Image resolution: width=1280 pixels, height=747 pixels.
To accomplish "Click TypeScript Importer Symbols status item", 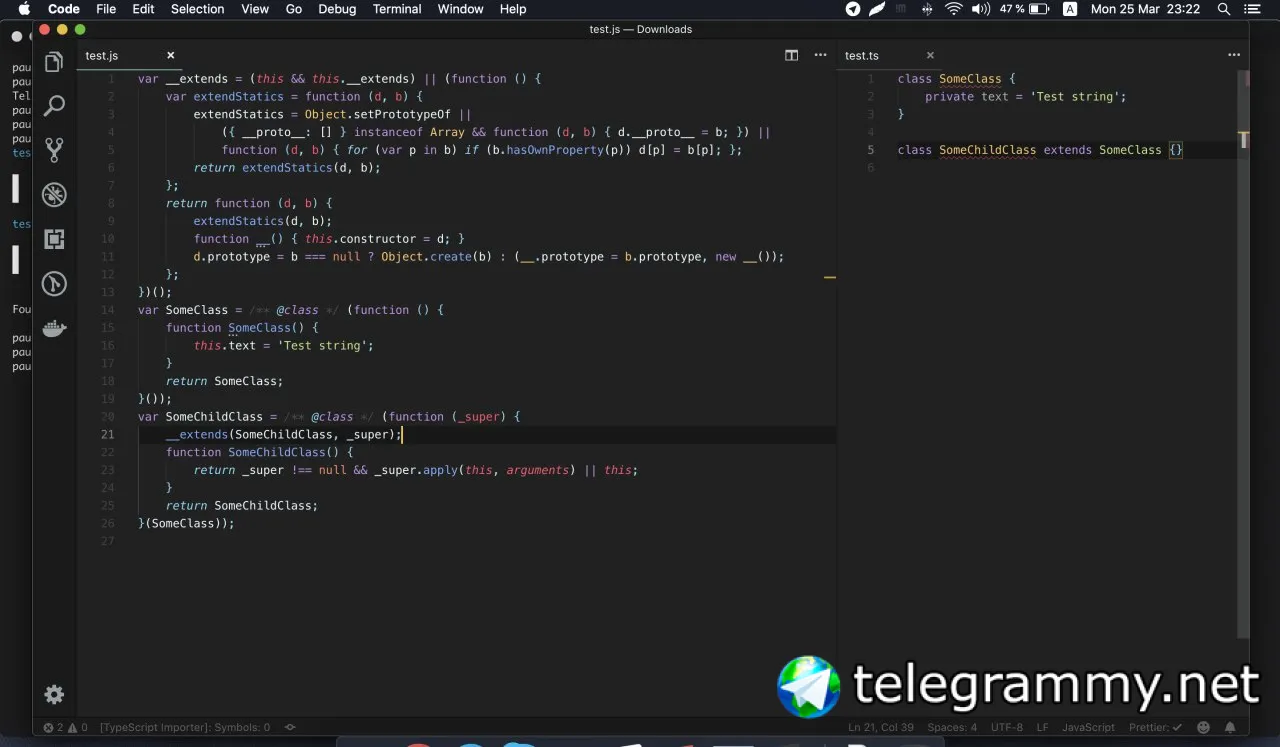I will (x=185, y=728).
